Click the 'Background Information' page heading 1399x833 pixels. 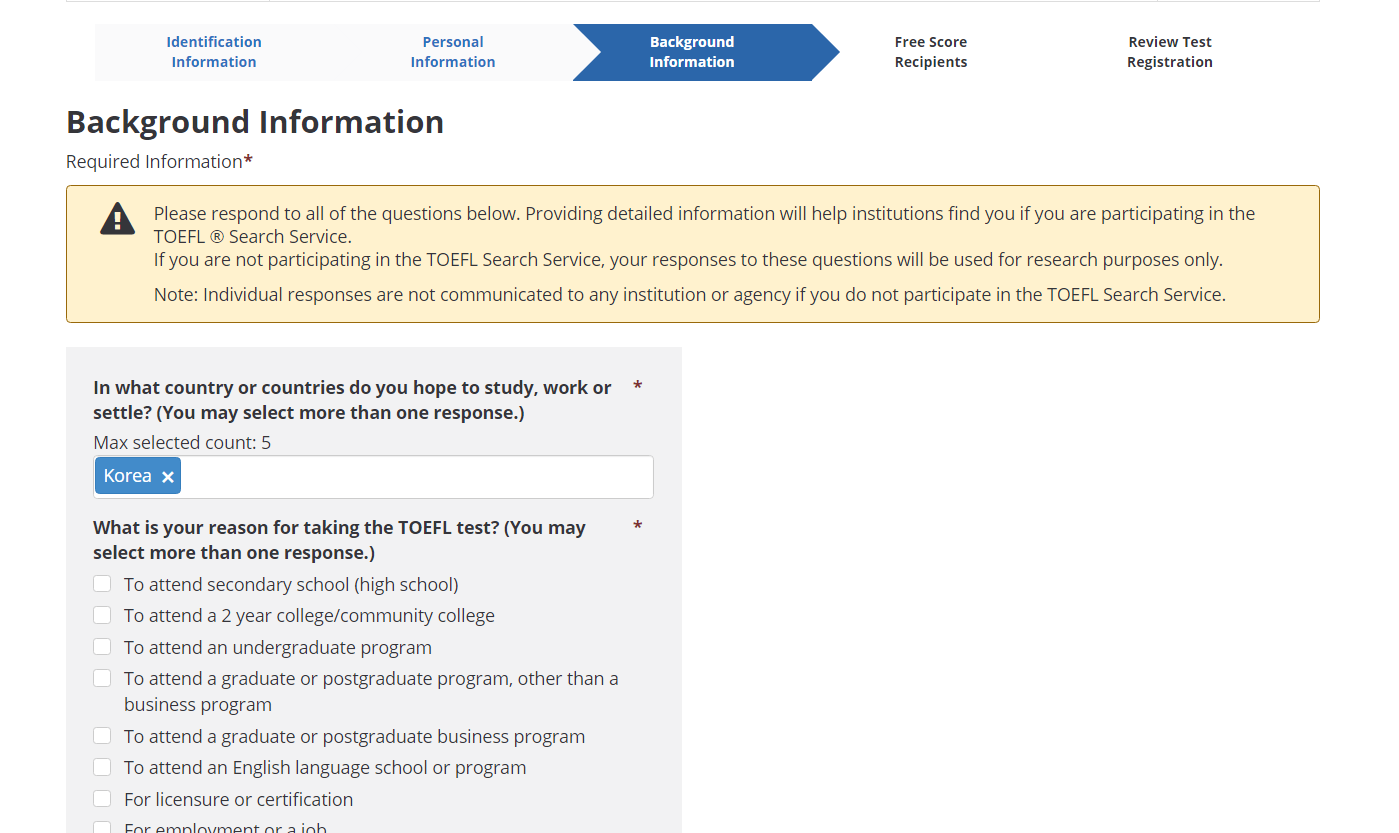click(x=255, y=122)
